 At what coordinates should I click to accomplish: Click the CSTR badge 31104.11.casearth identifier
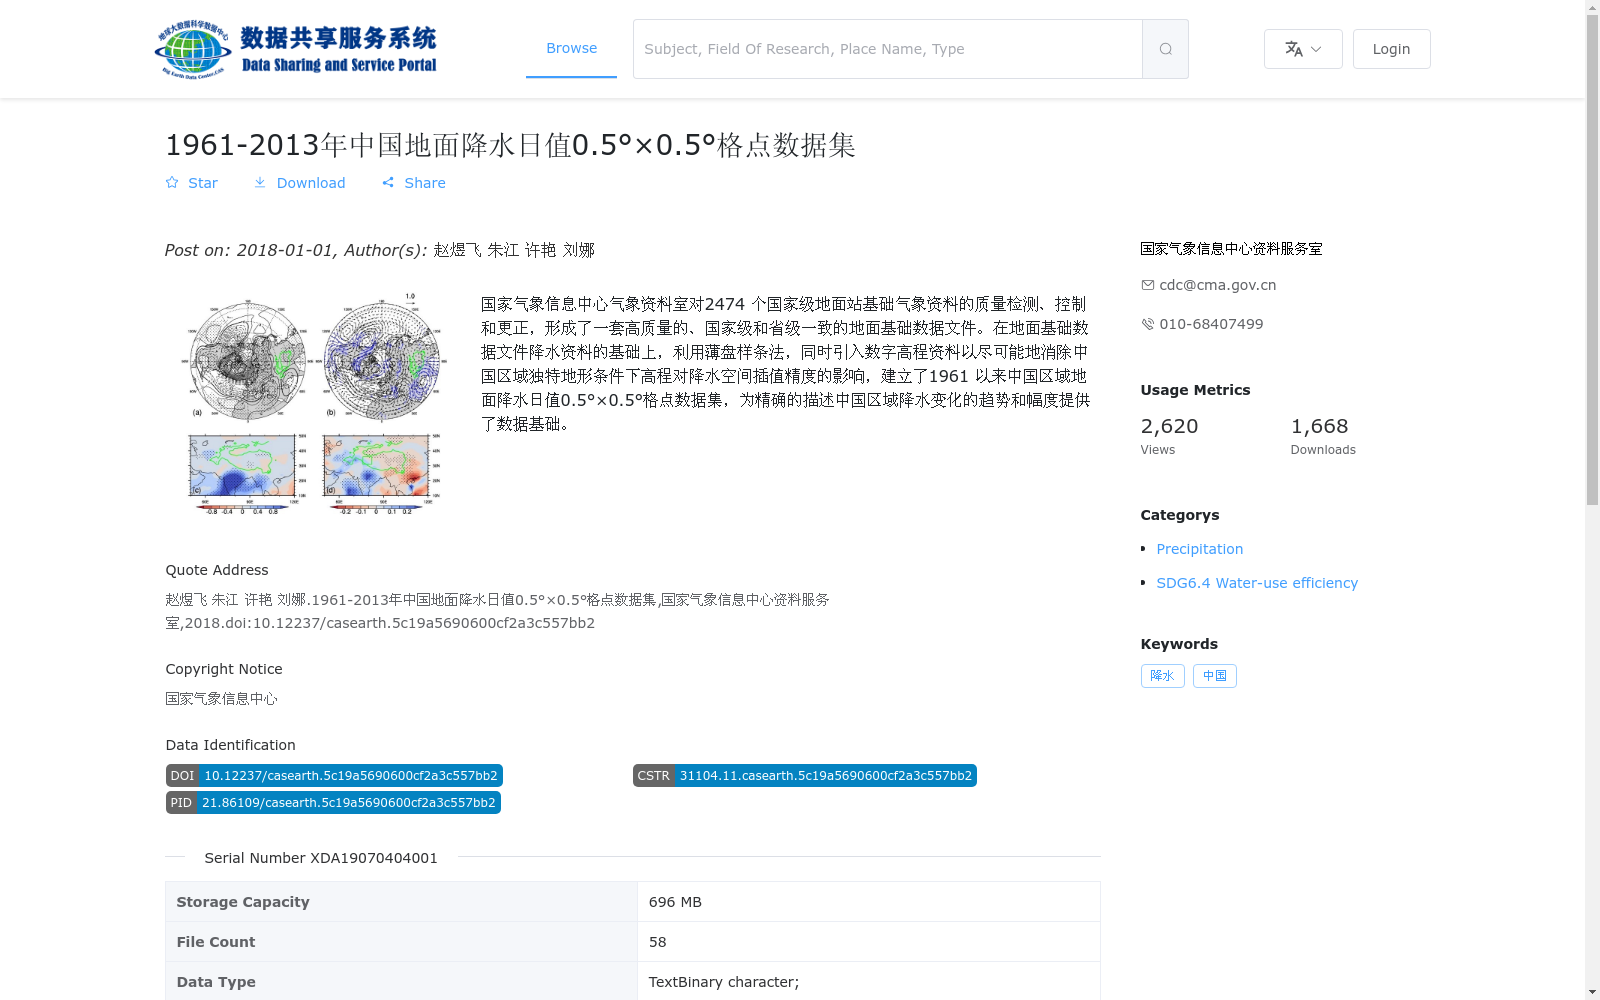pos(805,776)
